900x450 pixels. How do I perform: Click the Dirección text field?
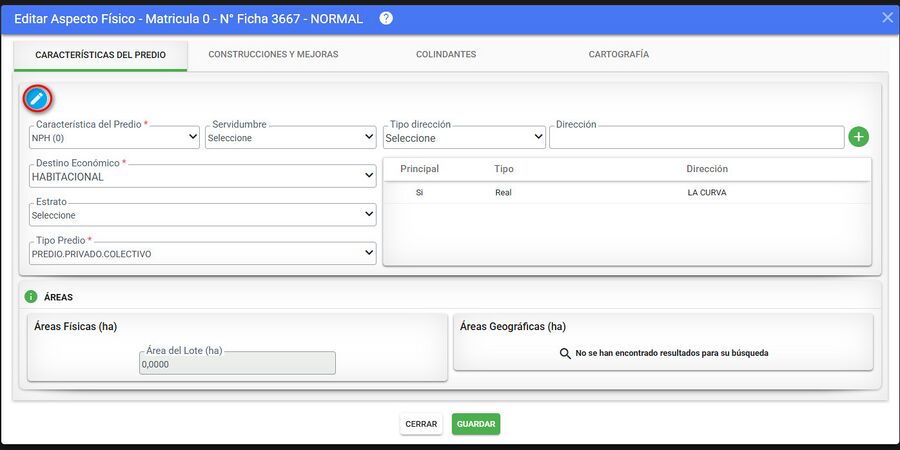pyautogui.click(x=697, y=137)
